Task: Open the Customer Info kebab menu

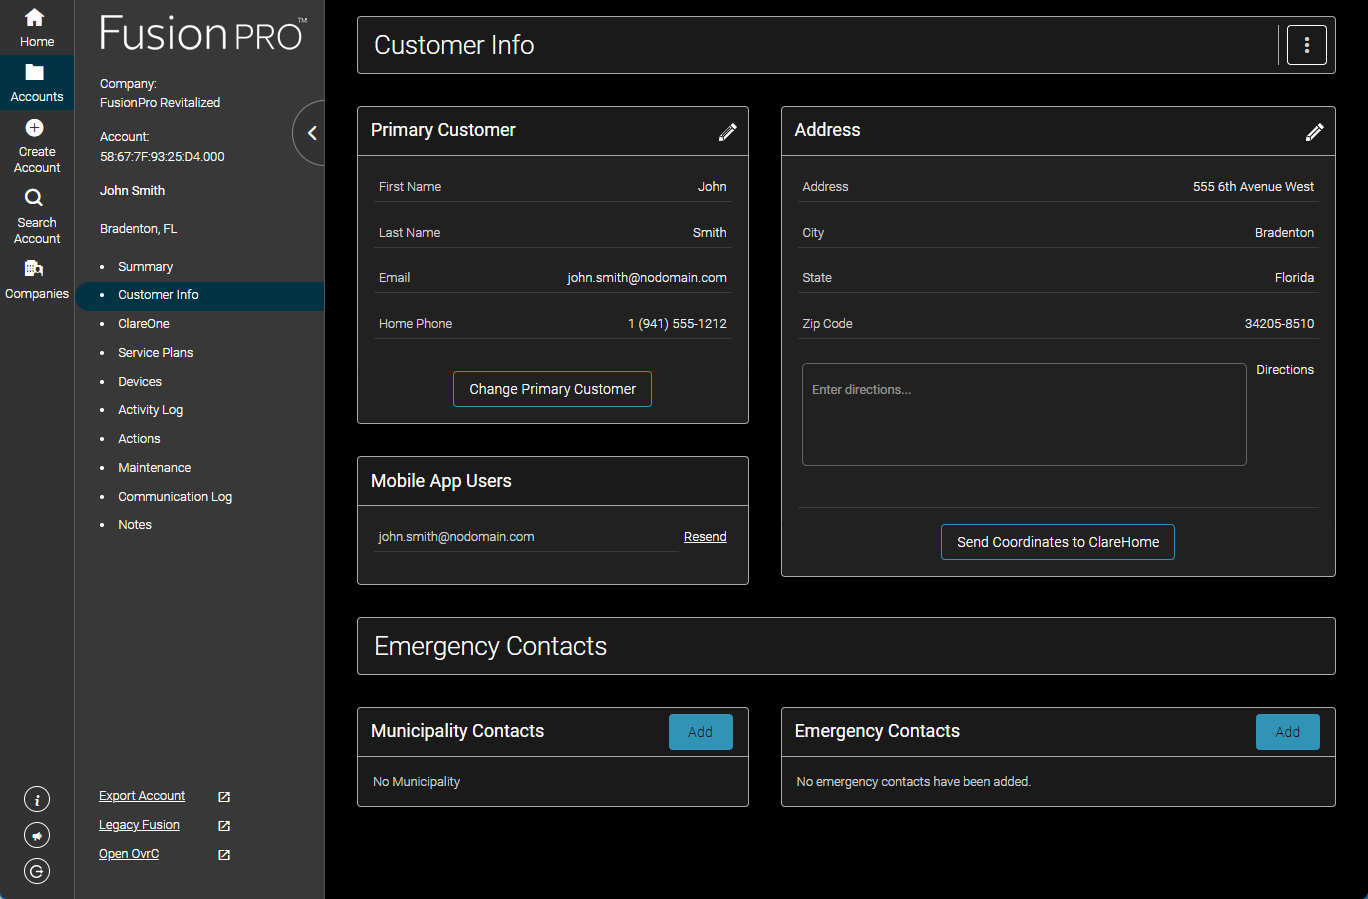Action: (x=1306, y=44)
